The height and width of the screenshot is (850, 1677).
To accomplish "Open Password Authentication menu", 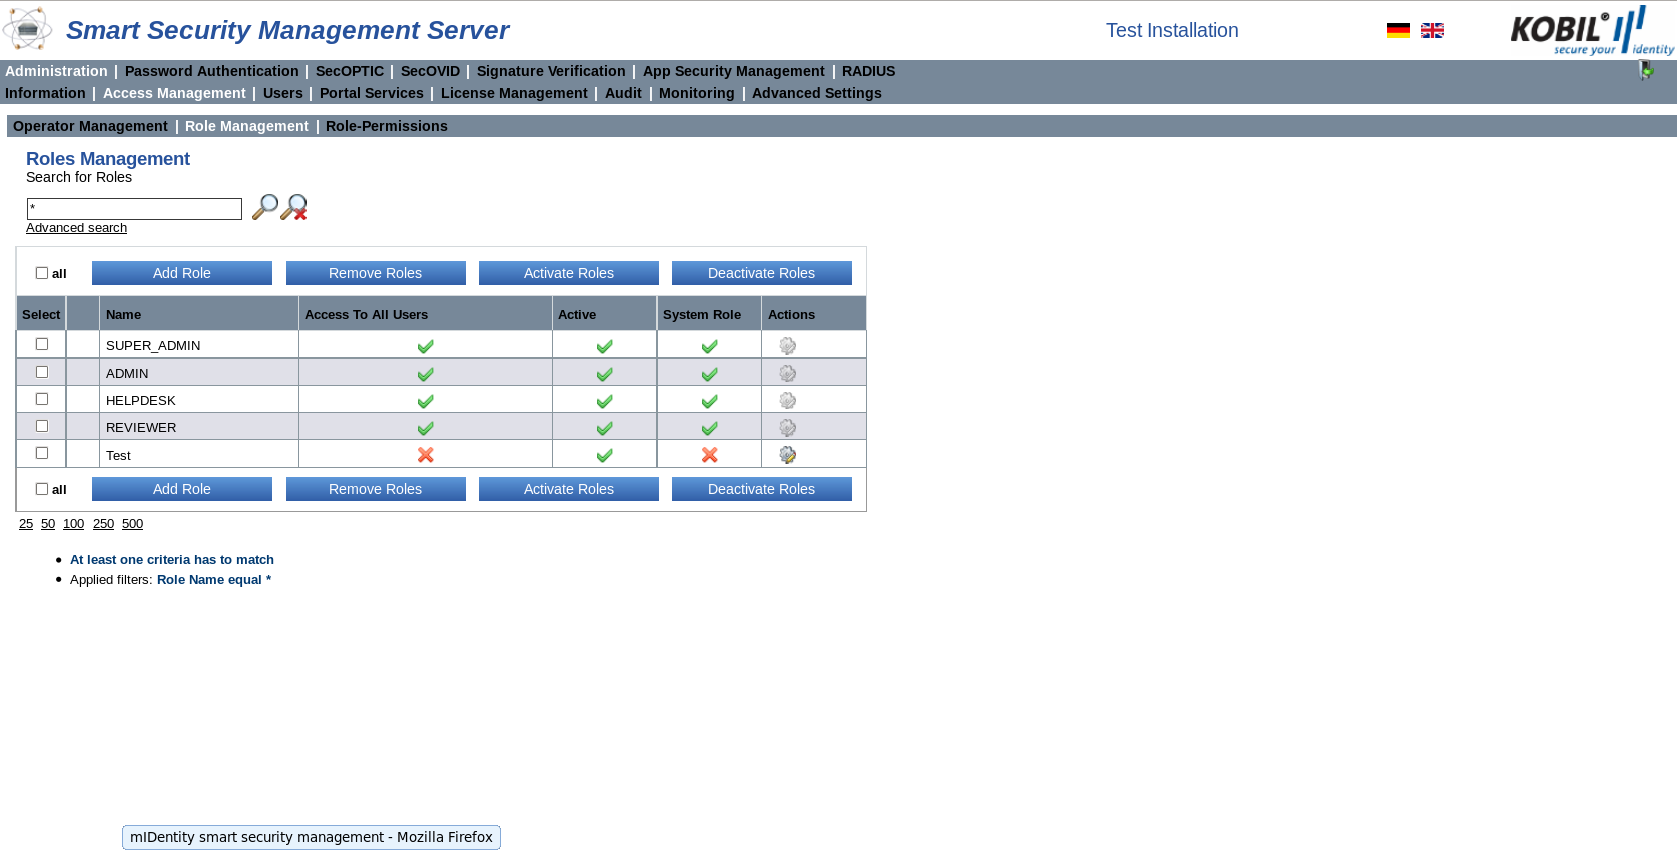I will point(212,71).
